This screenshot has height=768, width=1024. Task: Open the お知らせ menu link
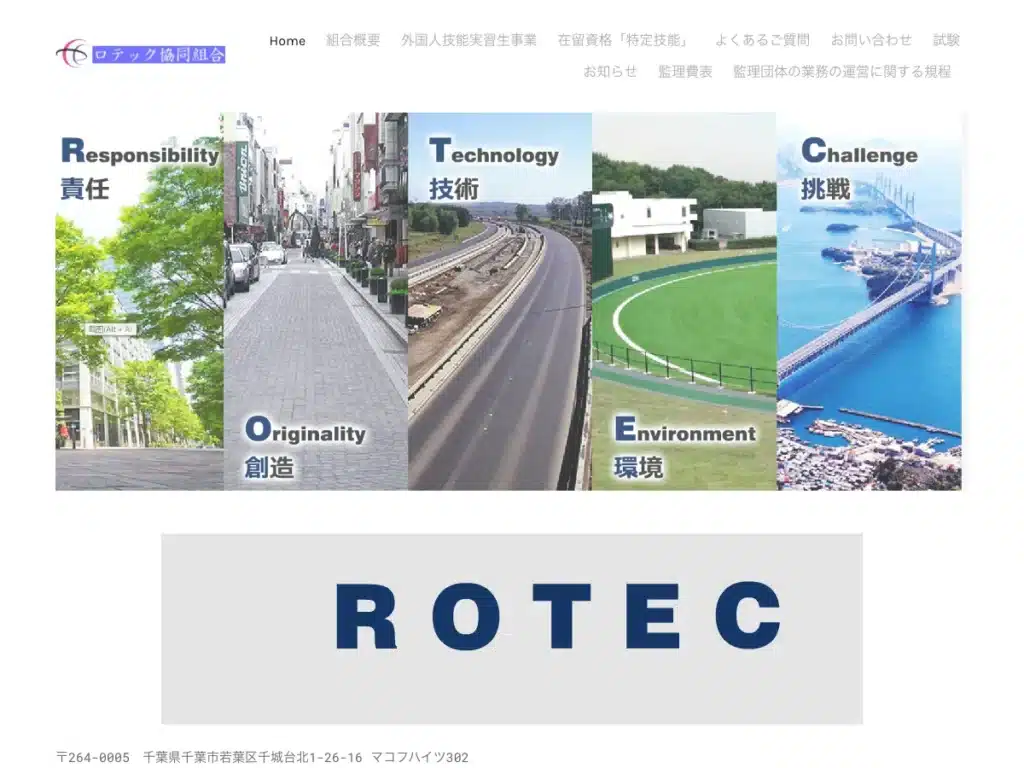[x=610, y=72]
